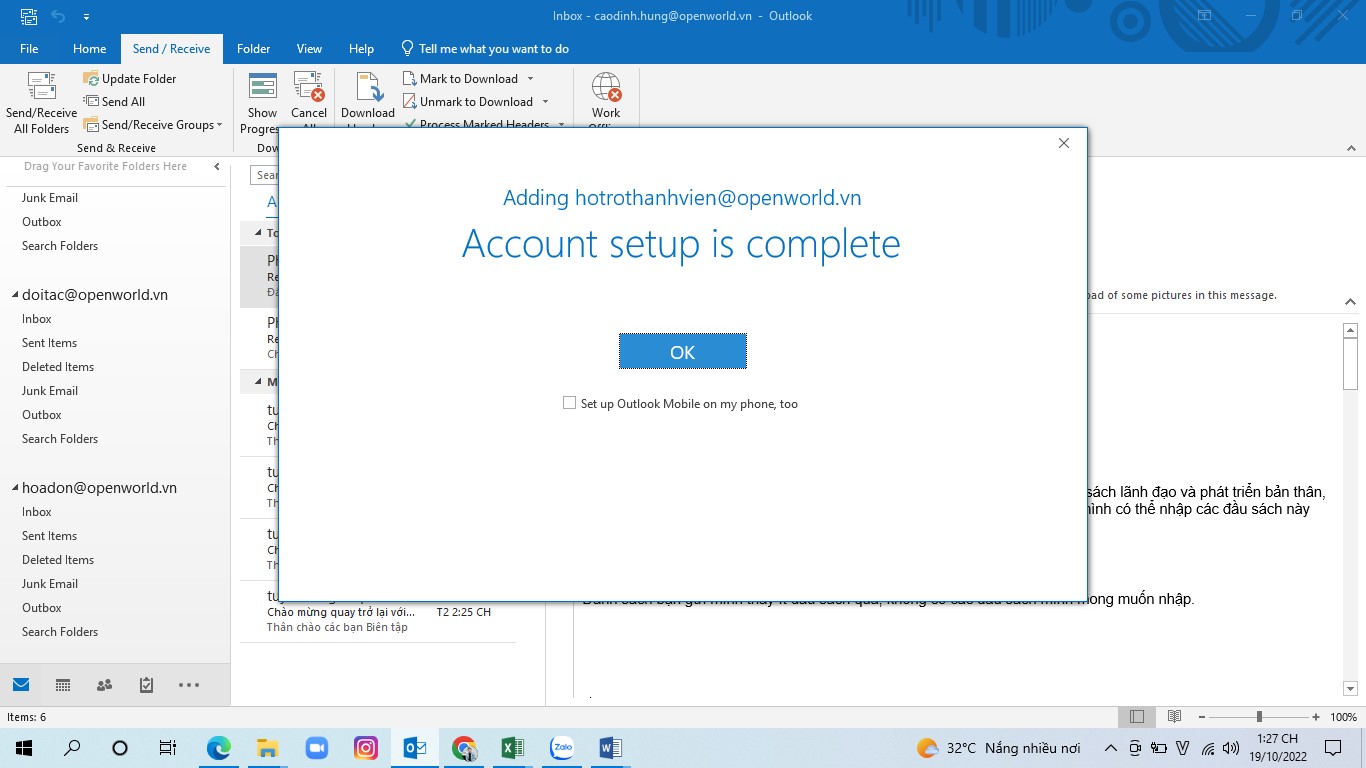
Task: Open the notification center icon
Action: pyautogui.click(x=1333, y=748)
